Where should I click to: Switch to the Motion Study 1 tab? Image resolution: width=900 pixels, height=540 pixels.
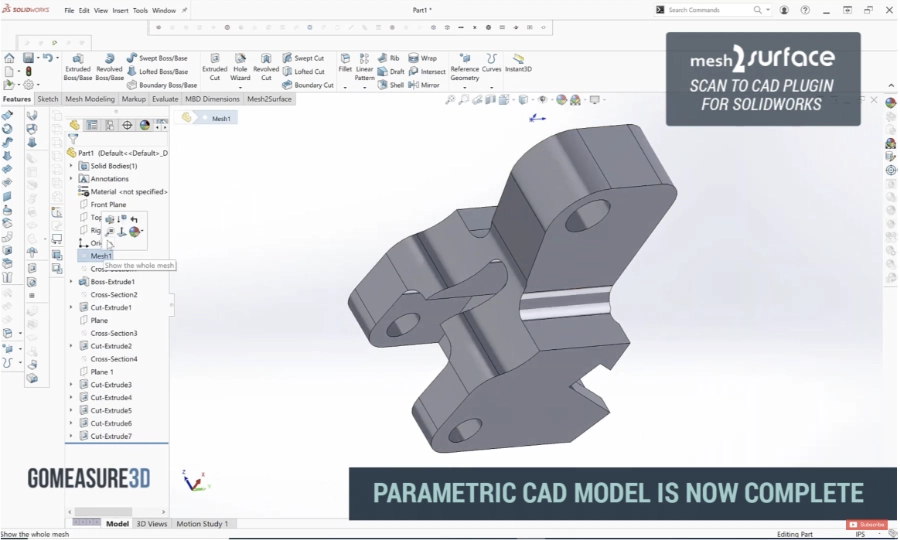(202, 523)
